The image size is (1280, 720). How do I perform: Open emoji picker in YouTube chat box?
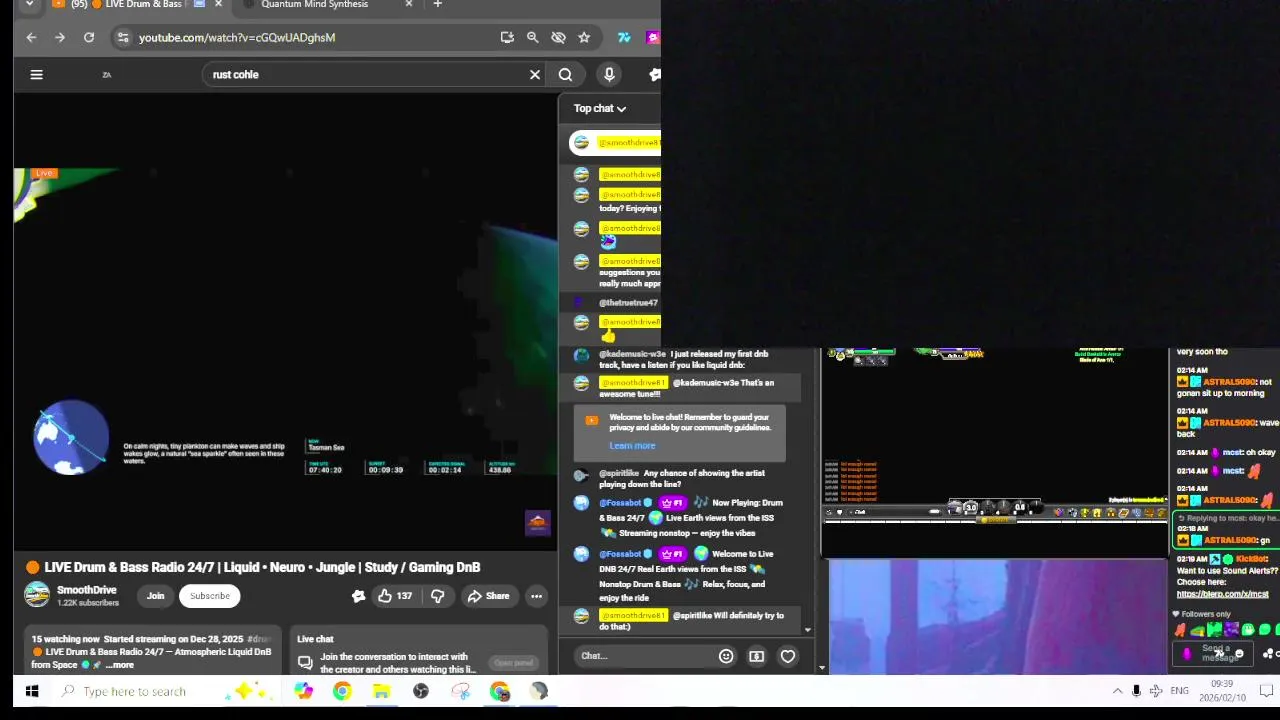pos(726,656)
